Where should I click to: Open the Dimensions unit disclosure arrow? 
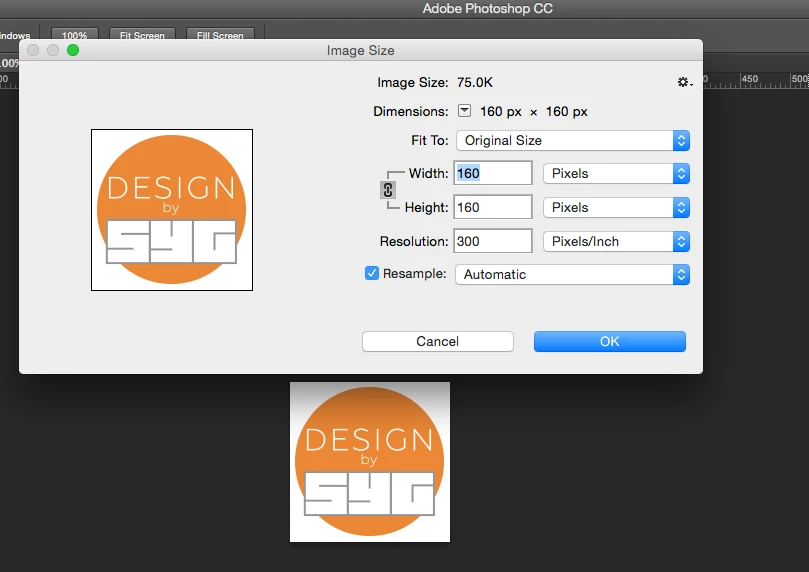[464, 110]
